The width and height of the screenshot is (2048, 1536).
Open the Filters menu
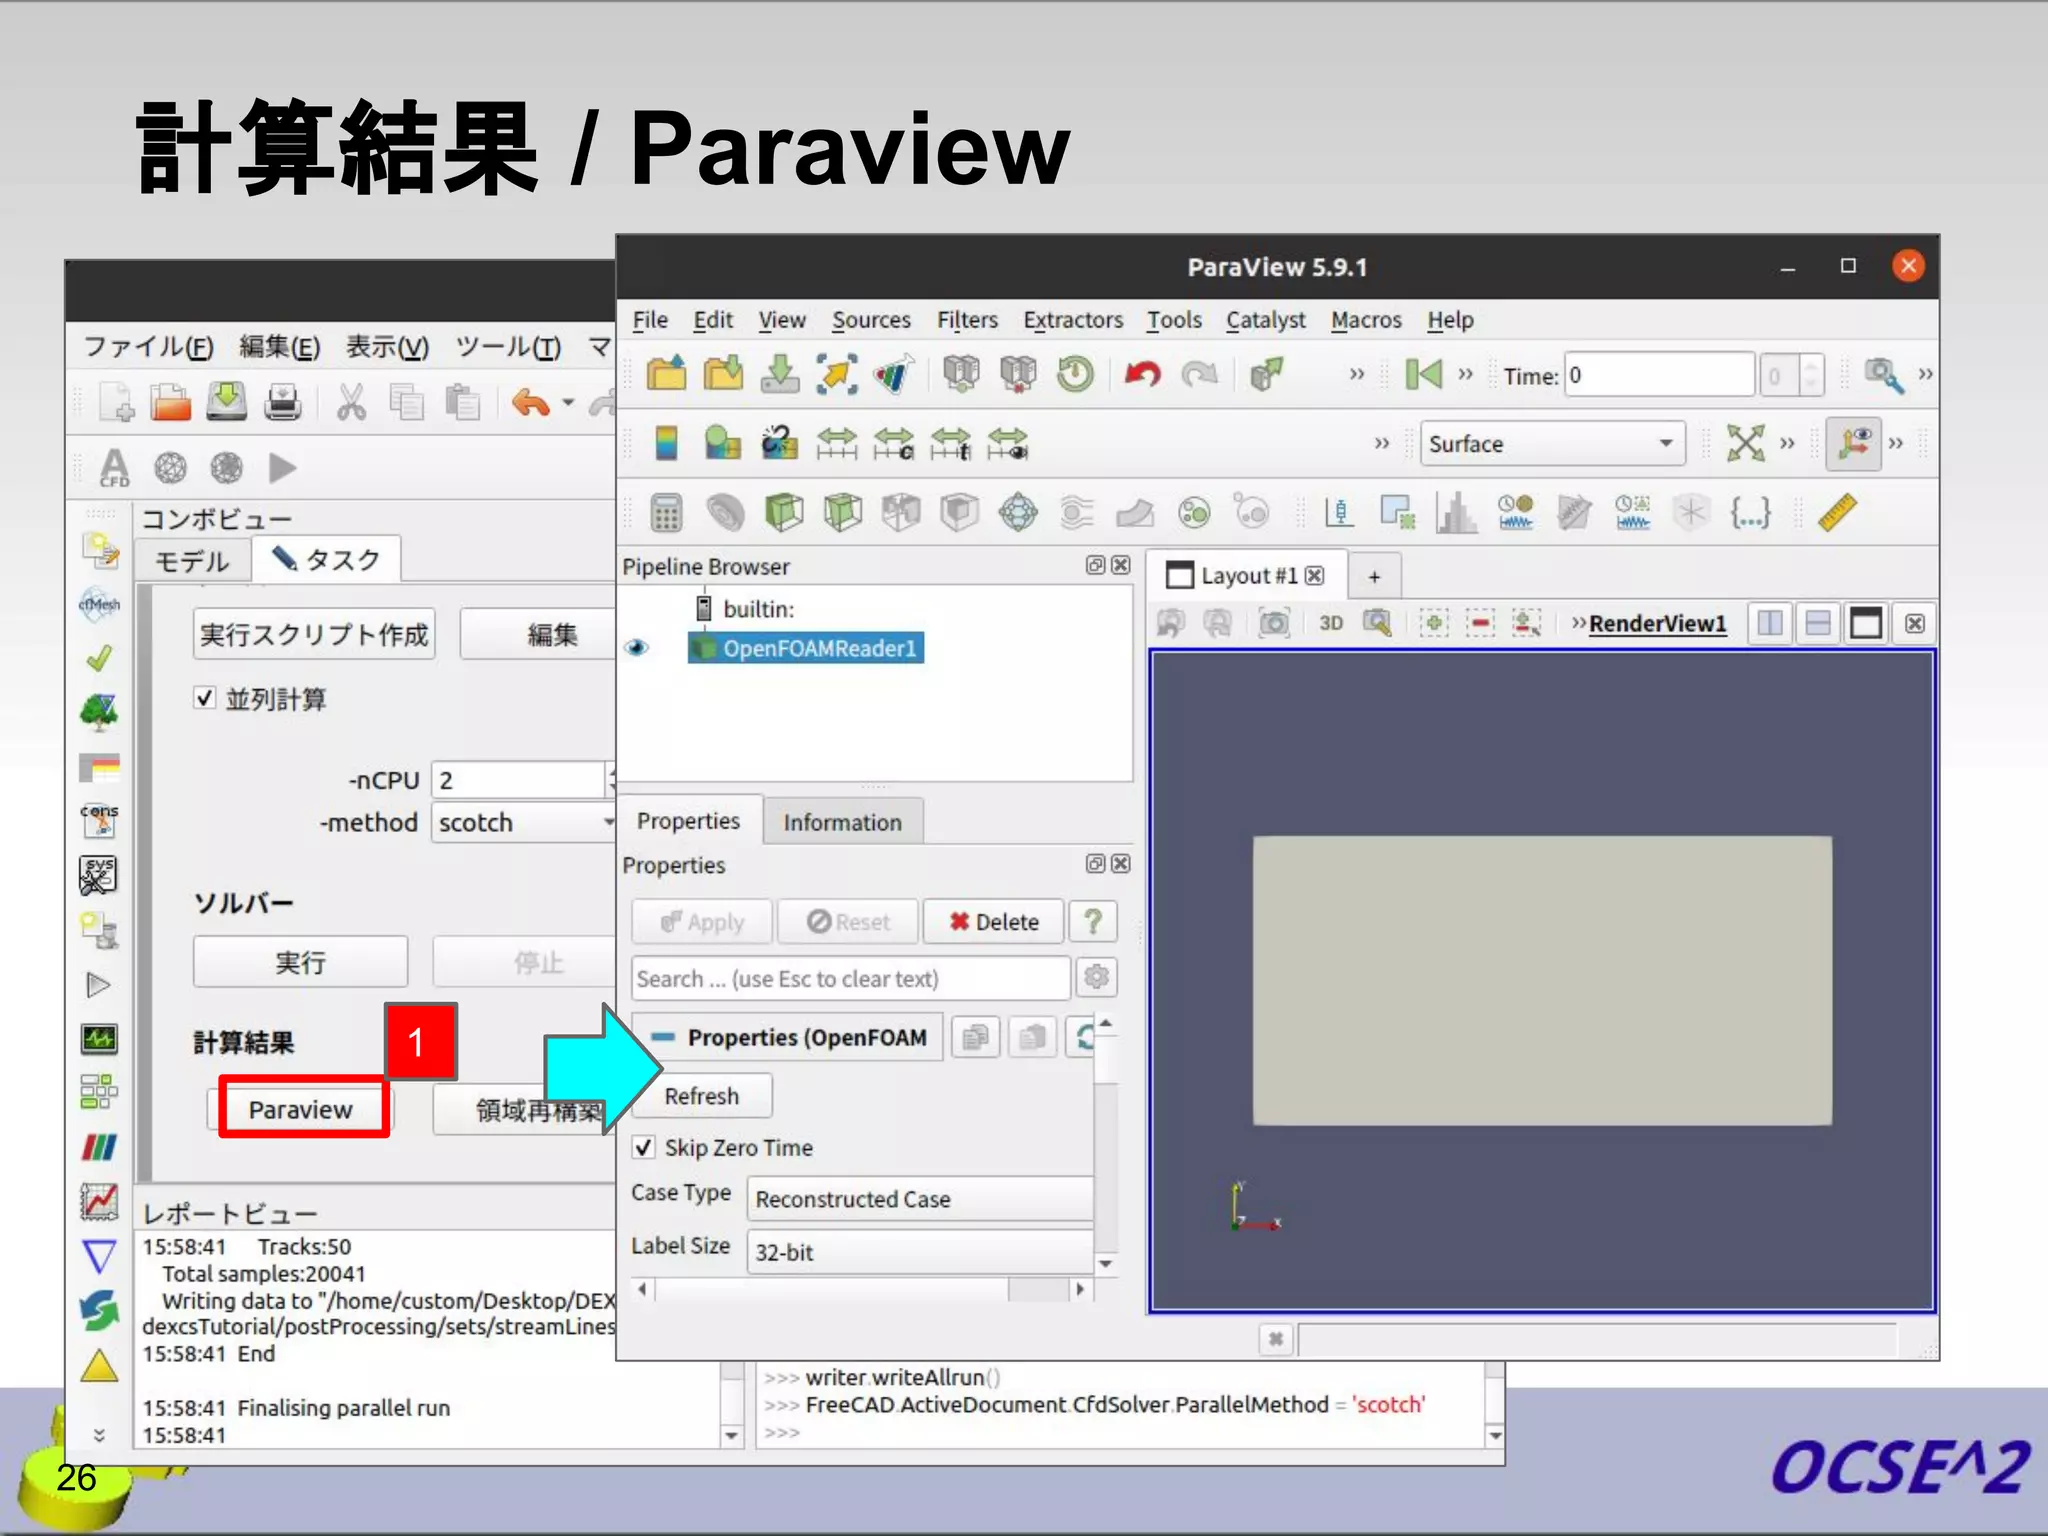click(x=967, y=320)
